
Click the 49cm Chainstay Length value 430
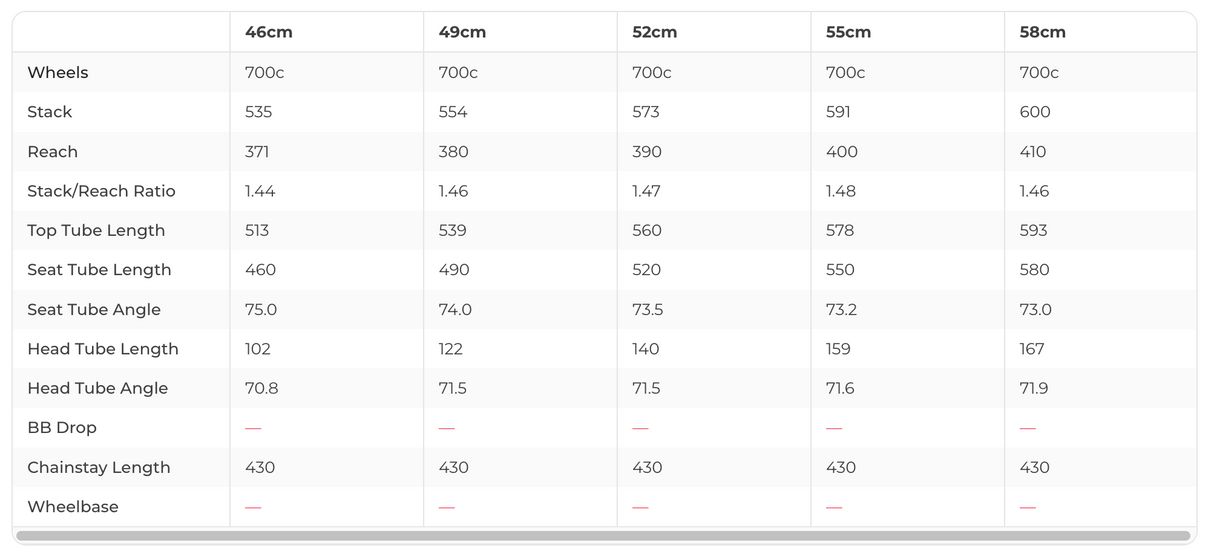click(453, 467)
